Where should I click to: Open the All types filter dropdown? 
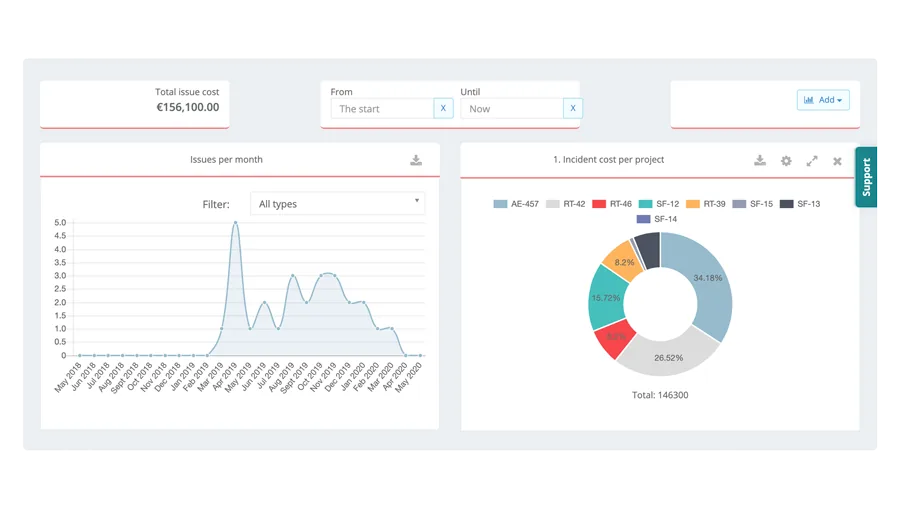point(338,204)
